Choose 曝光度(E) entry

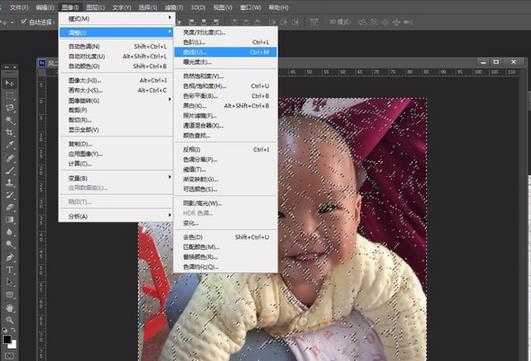coord(226,62)
